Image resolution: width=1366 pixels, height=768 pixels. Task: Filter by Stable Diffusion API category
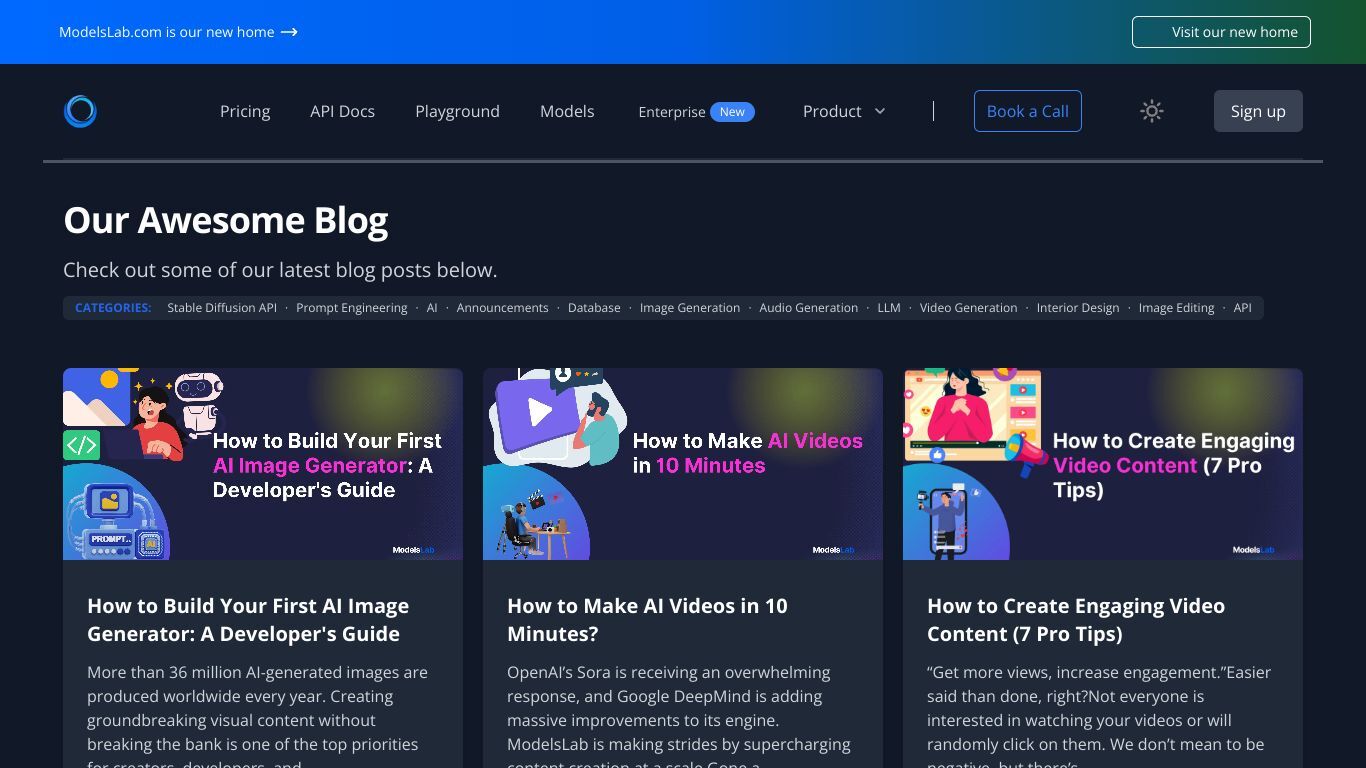[x=222, y=308]
